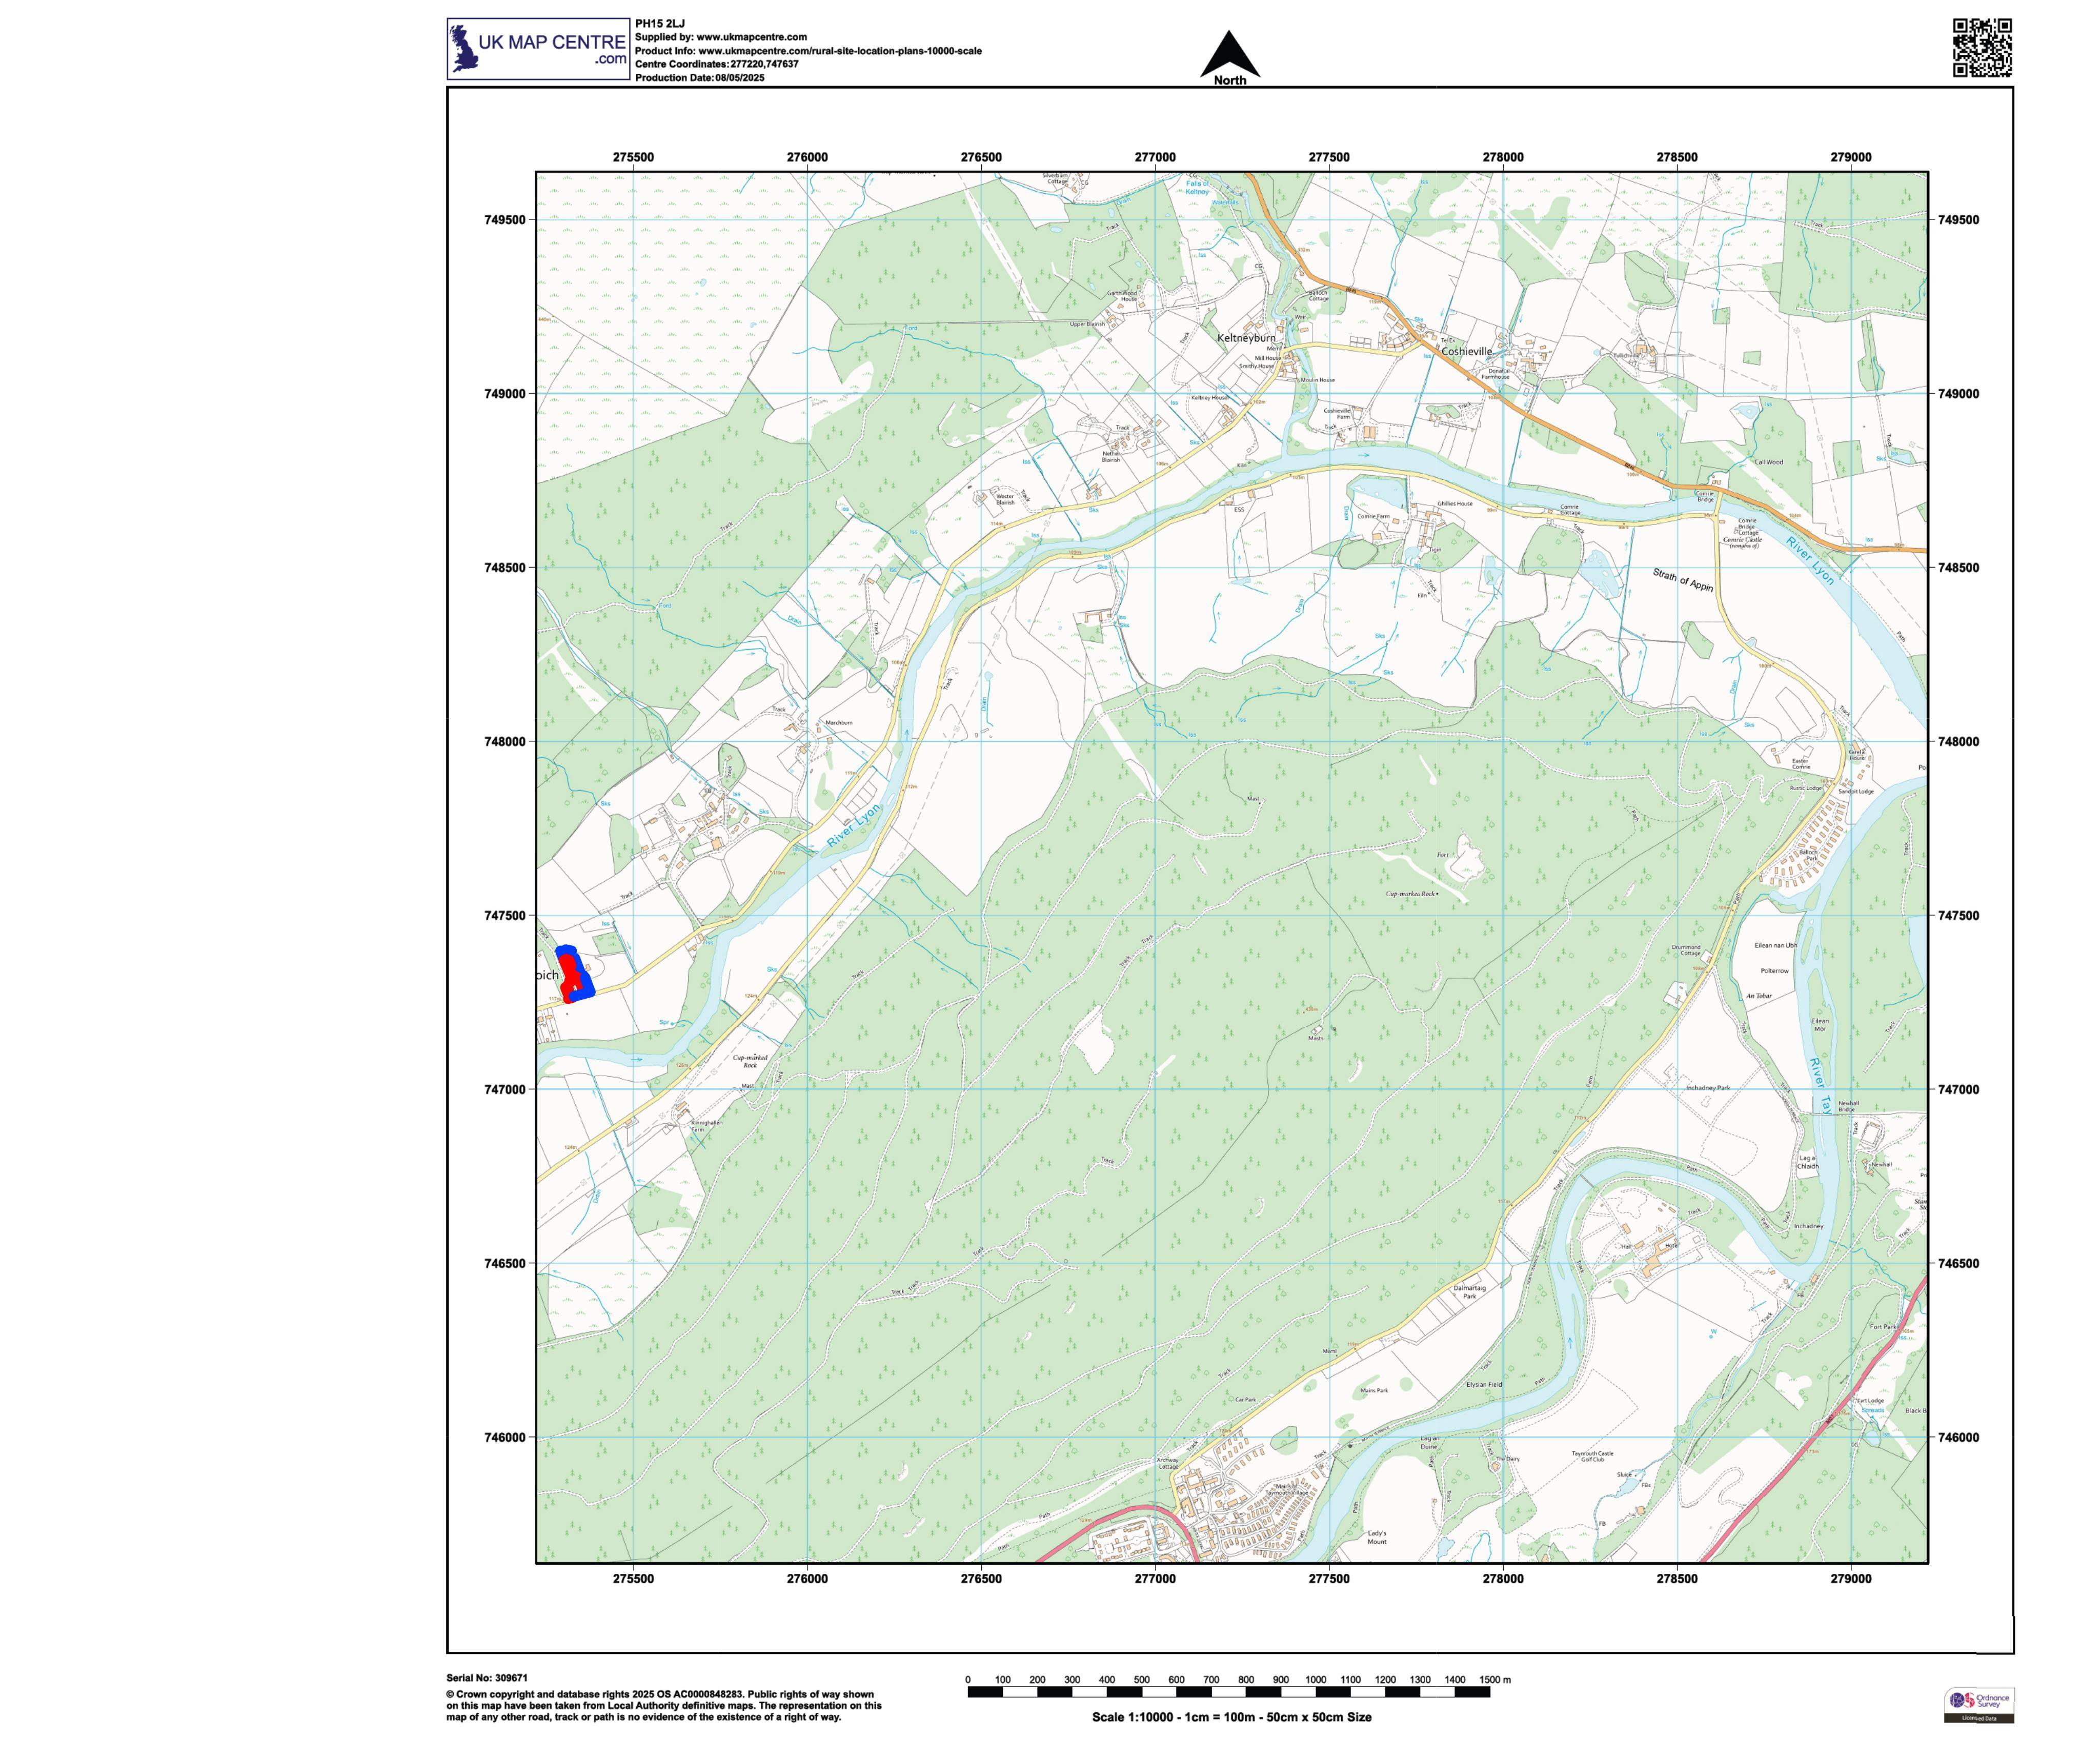Select the red and blue site boundary marker
2100x1740 pixels.
pos(575,974)
